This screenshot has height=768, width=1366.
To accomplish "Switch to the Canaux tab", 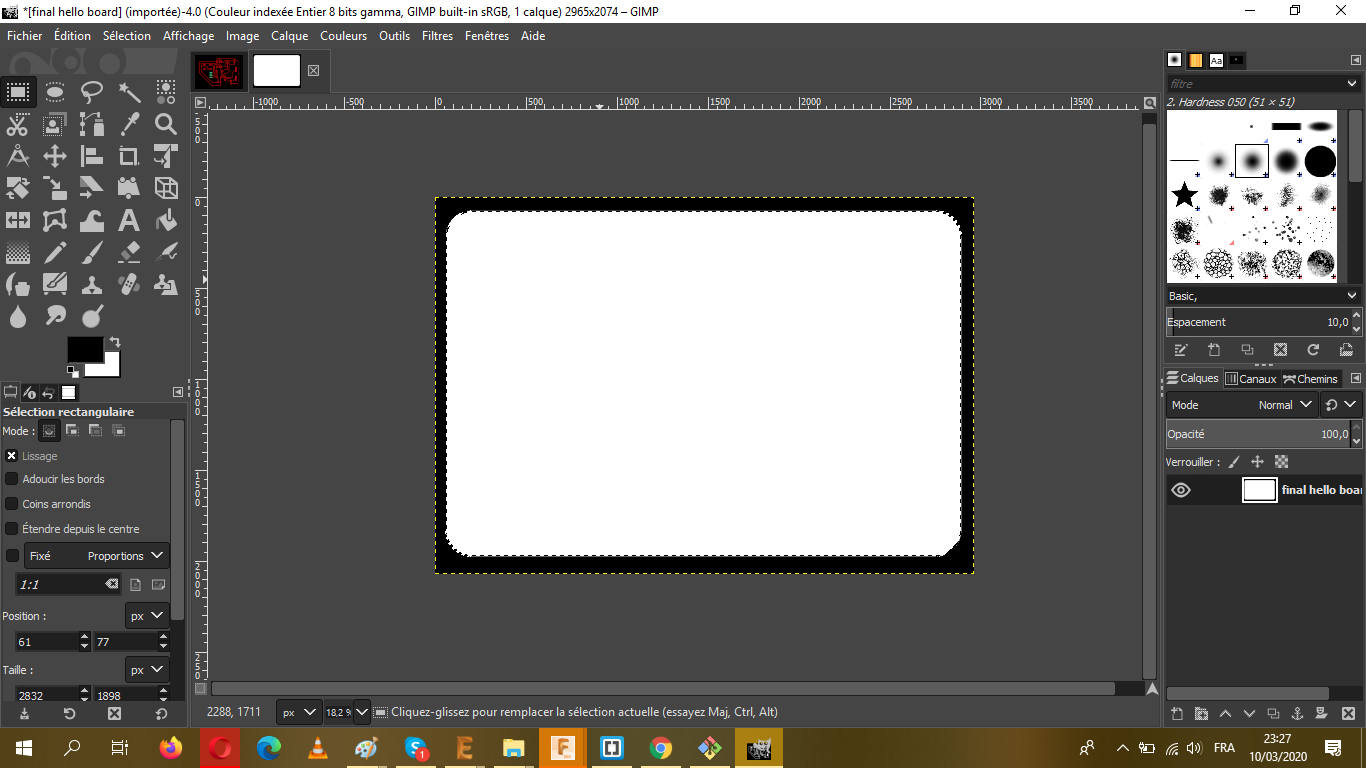I will pyautogui.click(x=1251, y=379).
